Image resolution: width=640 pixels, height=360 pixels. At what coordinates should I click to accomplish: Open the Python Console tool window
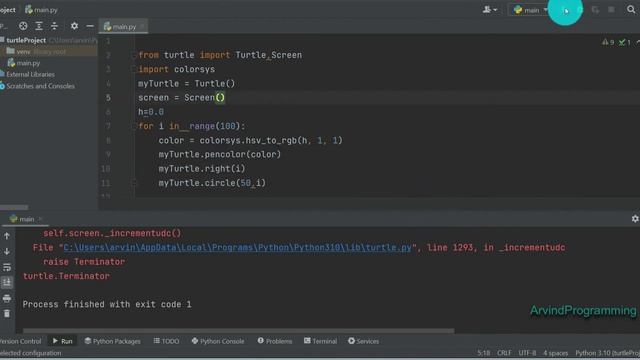pos(218,341)
